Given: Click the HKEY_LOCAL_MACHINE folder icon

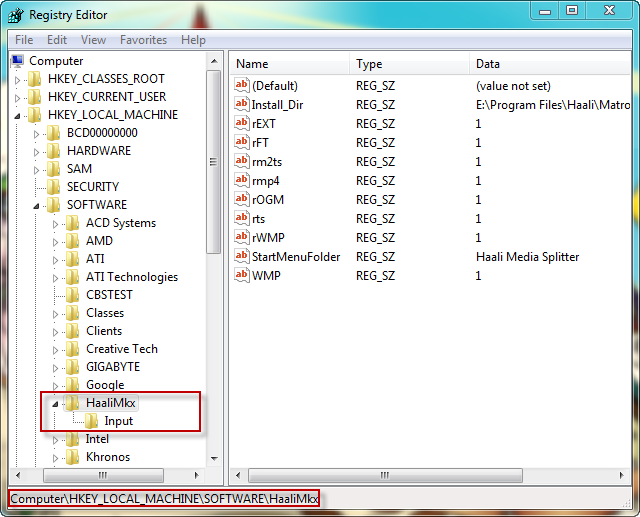Looking at the screenshot, I should point(34,115).
